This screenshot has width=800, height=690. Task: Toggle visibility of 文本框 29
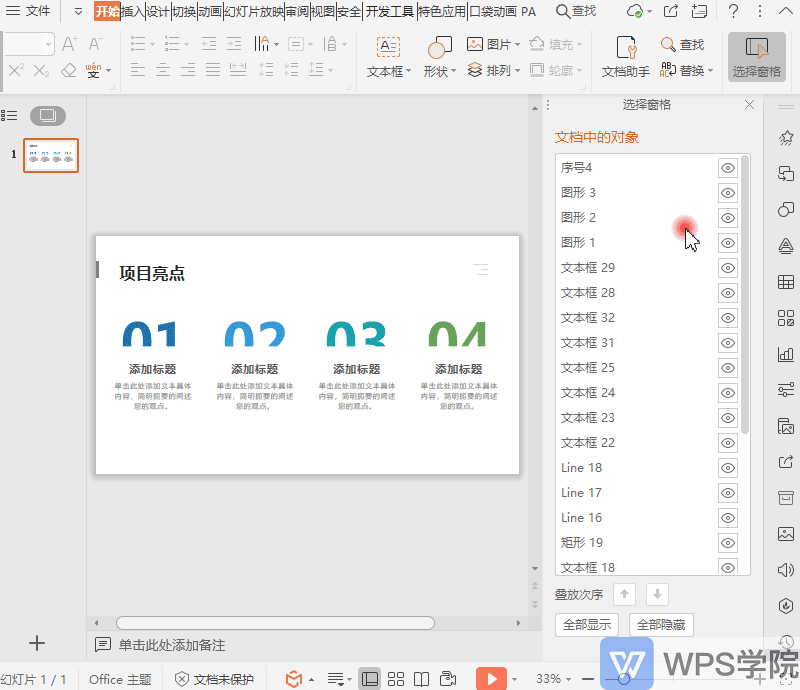pos(728,268)
